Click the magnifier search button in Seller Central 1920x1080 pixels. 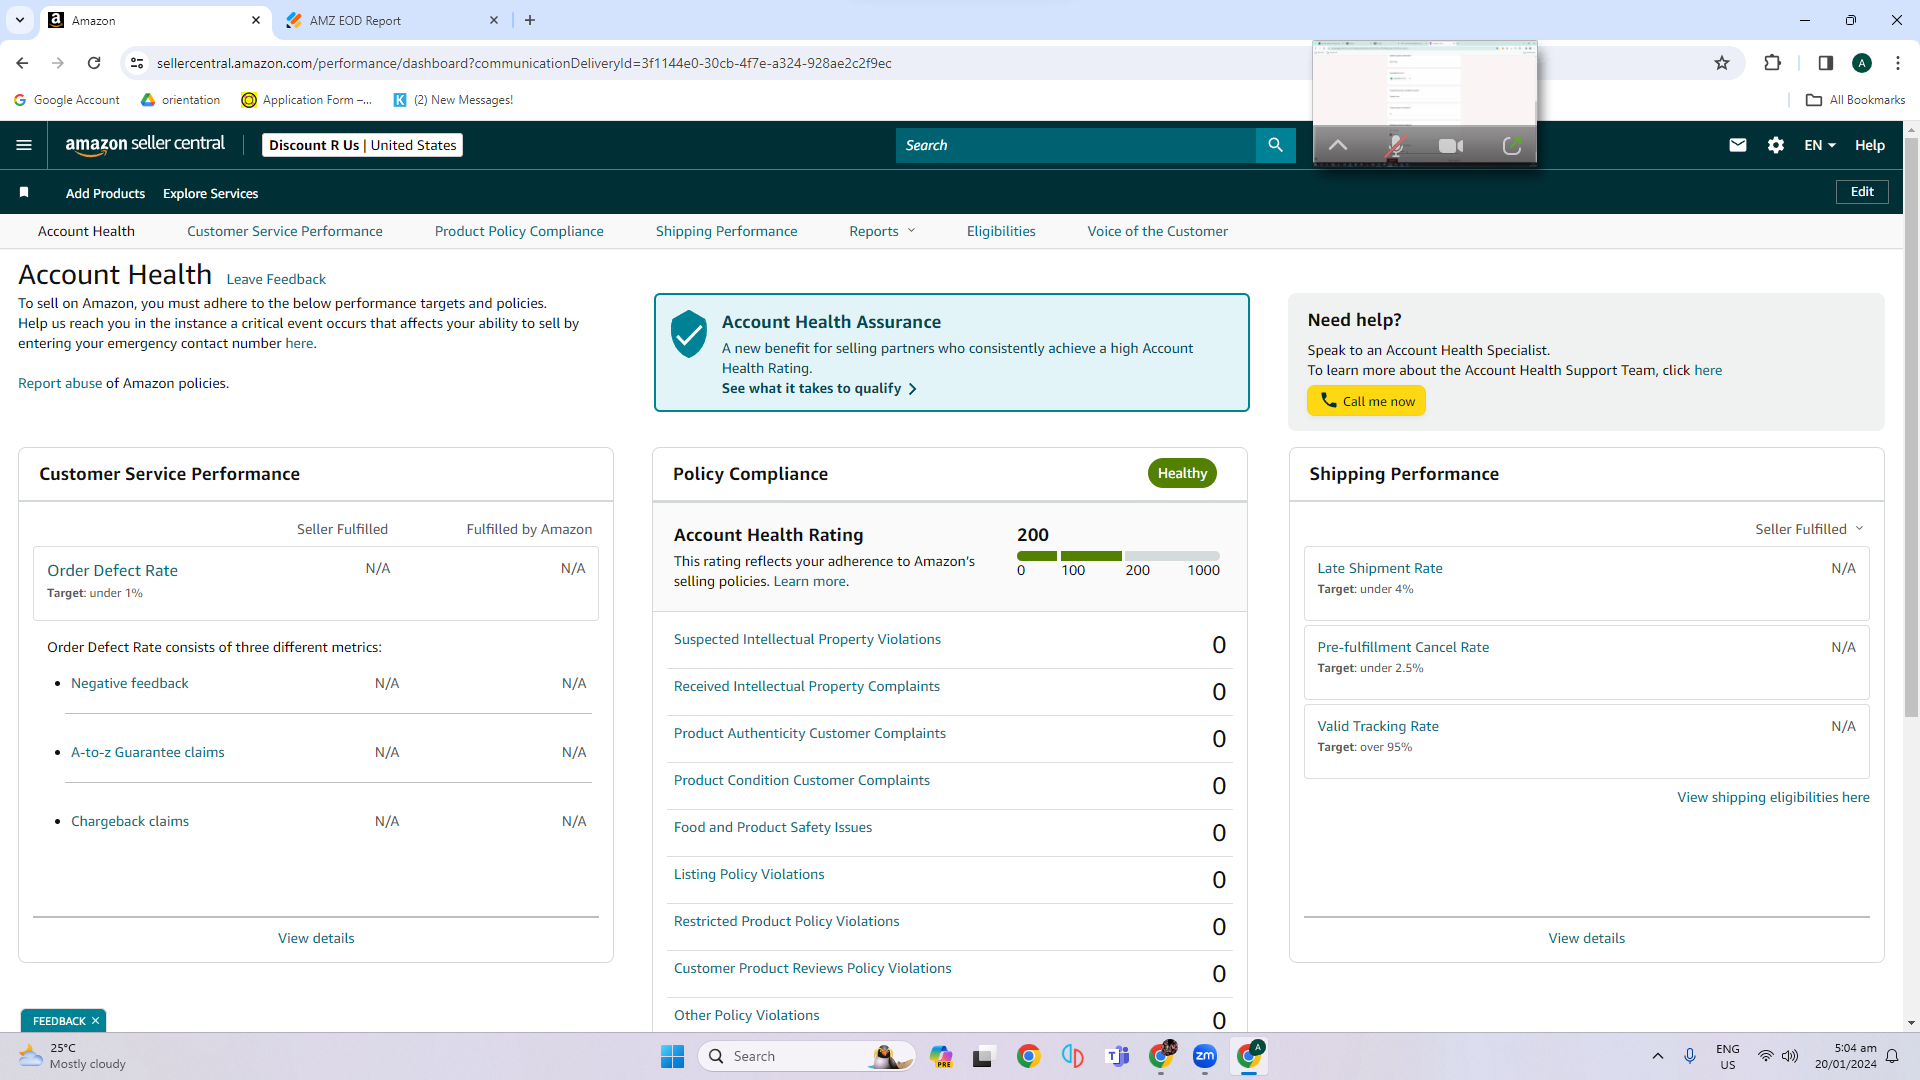(x=1275, y=145)
